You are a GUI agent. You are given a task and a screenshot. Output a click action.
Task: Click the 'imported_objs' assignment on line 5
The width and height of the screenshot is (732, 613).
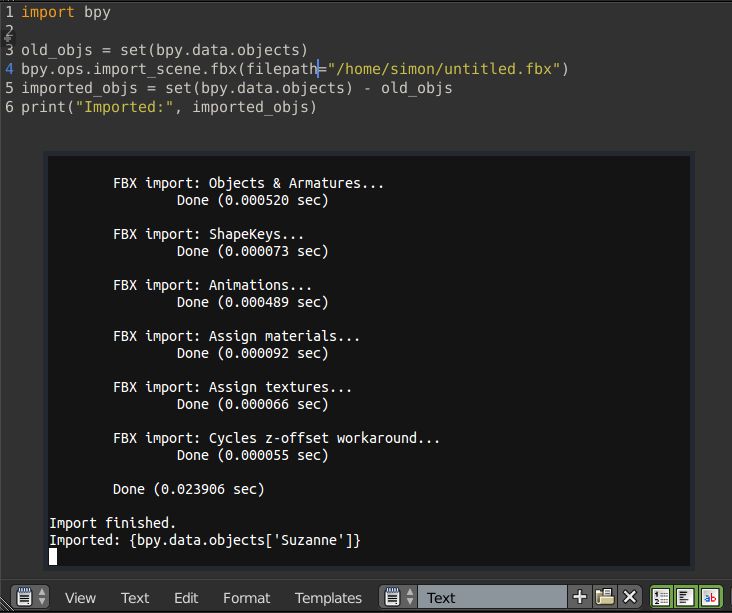237,88
